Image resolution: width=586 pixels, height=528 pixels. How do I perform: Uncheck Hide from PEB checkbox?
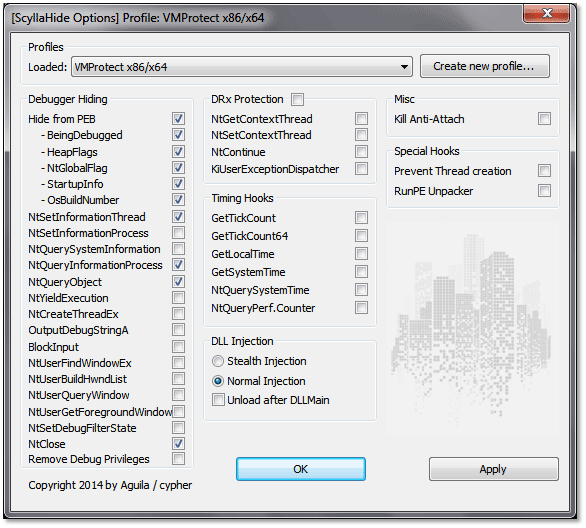[x=178, y=119]
